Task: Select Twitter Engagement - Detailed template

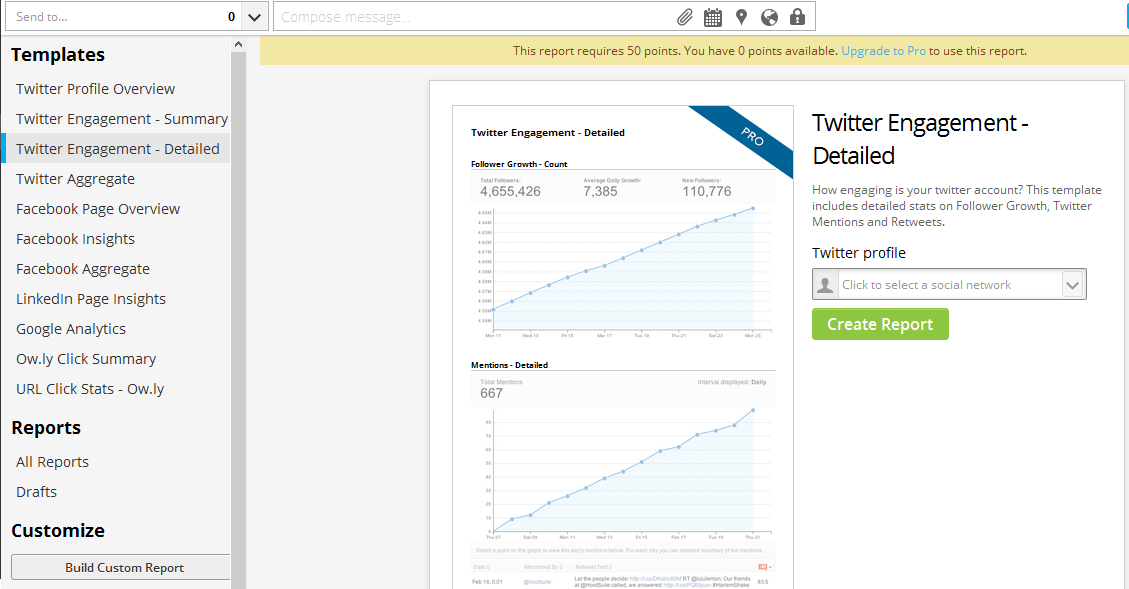Action: (117, 148)
